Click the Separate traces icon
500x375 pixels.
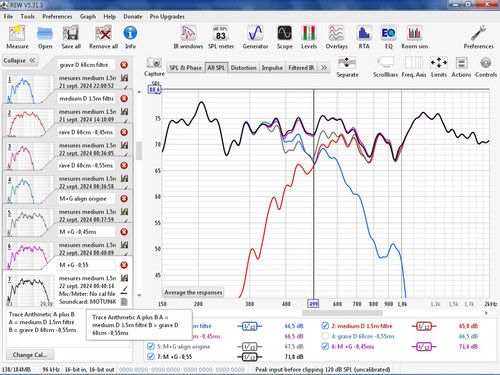point(347,67)
